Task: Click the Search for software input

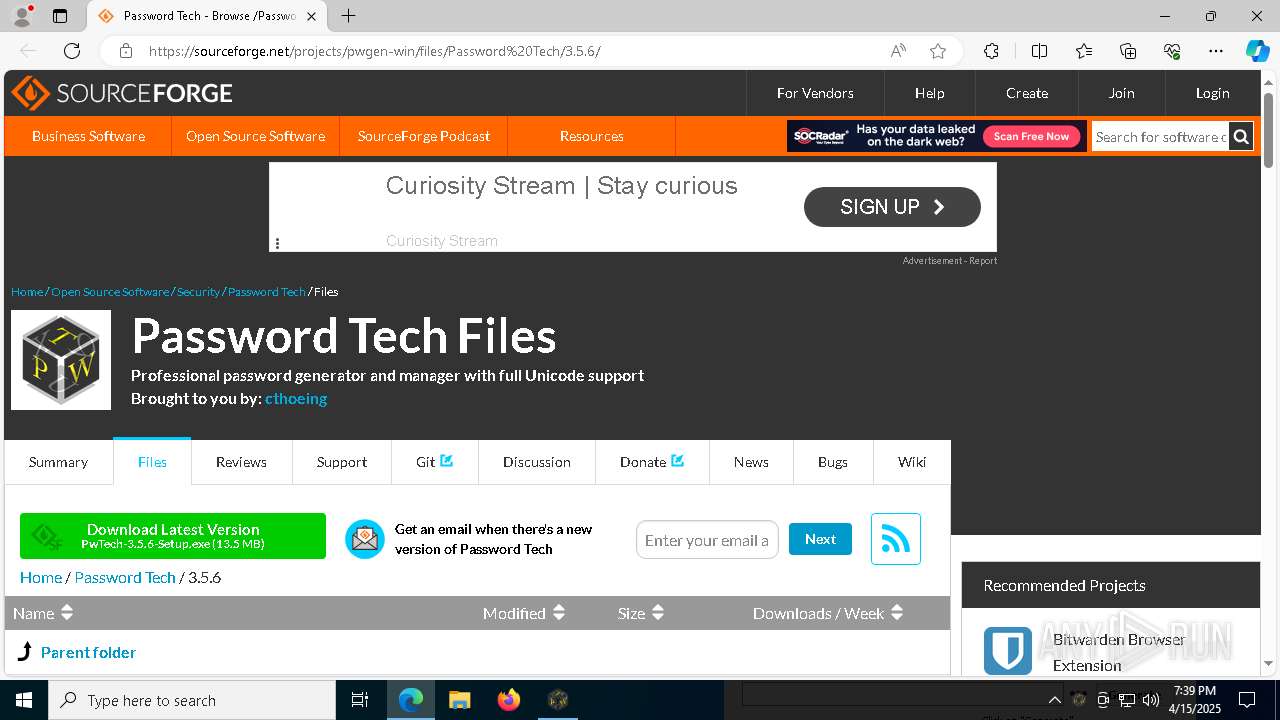Action: 1160,137
